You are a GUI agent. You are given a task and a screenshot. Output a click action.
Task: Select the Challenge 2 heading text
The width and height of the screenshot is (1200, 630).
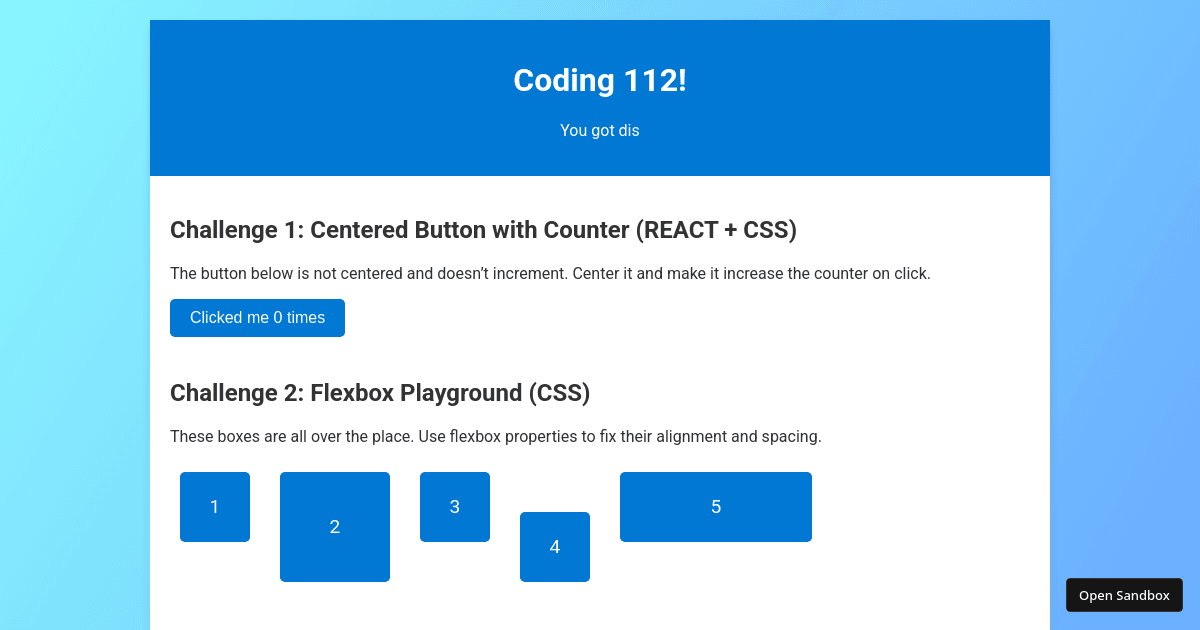coord(380,392)
